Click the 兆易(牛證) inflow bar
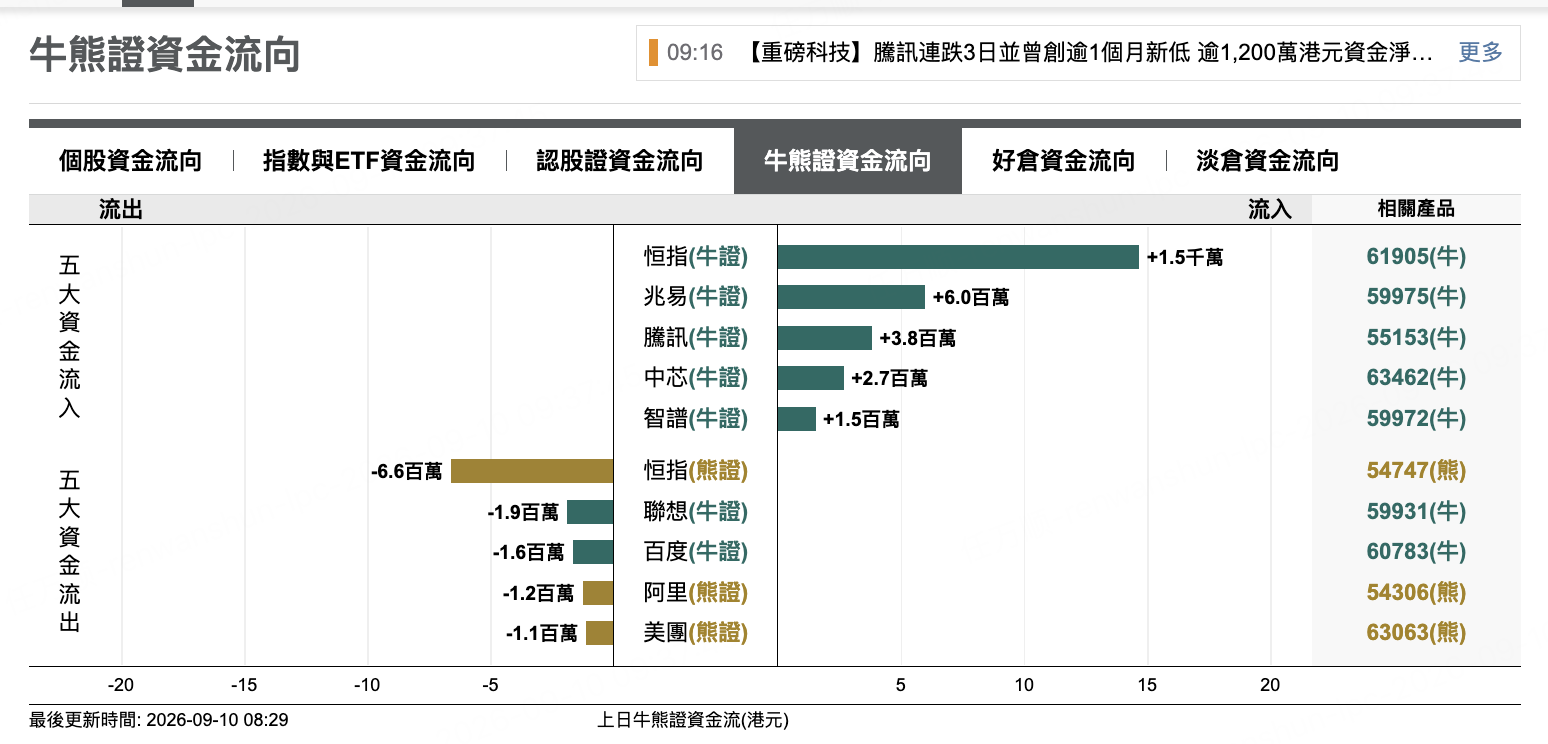The width and height of the screenshot is (1548, 744). coord(851,297)
